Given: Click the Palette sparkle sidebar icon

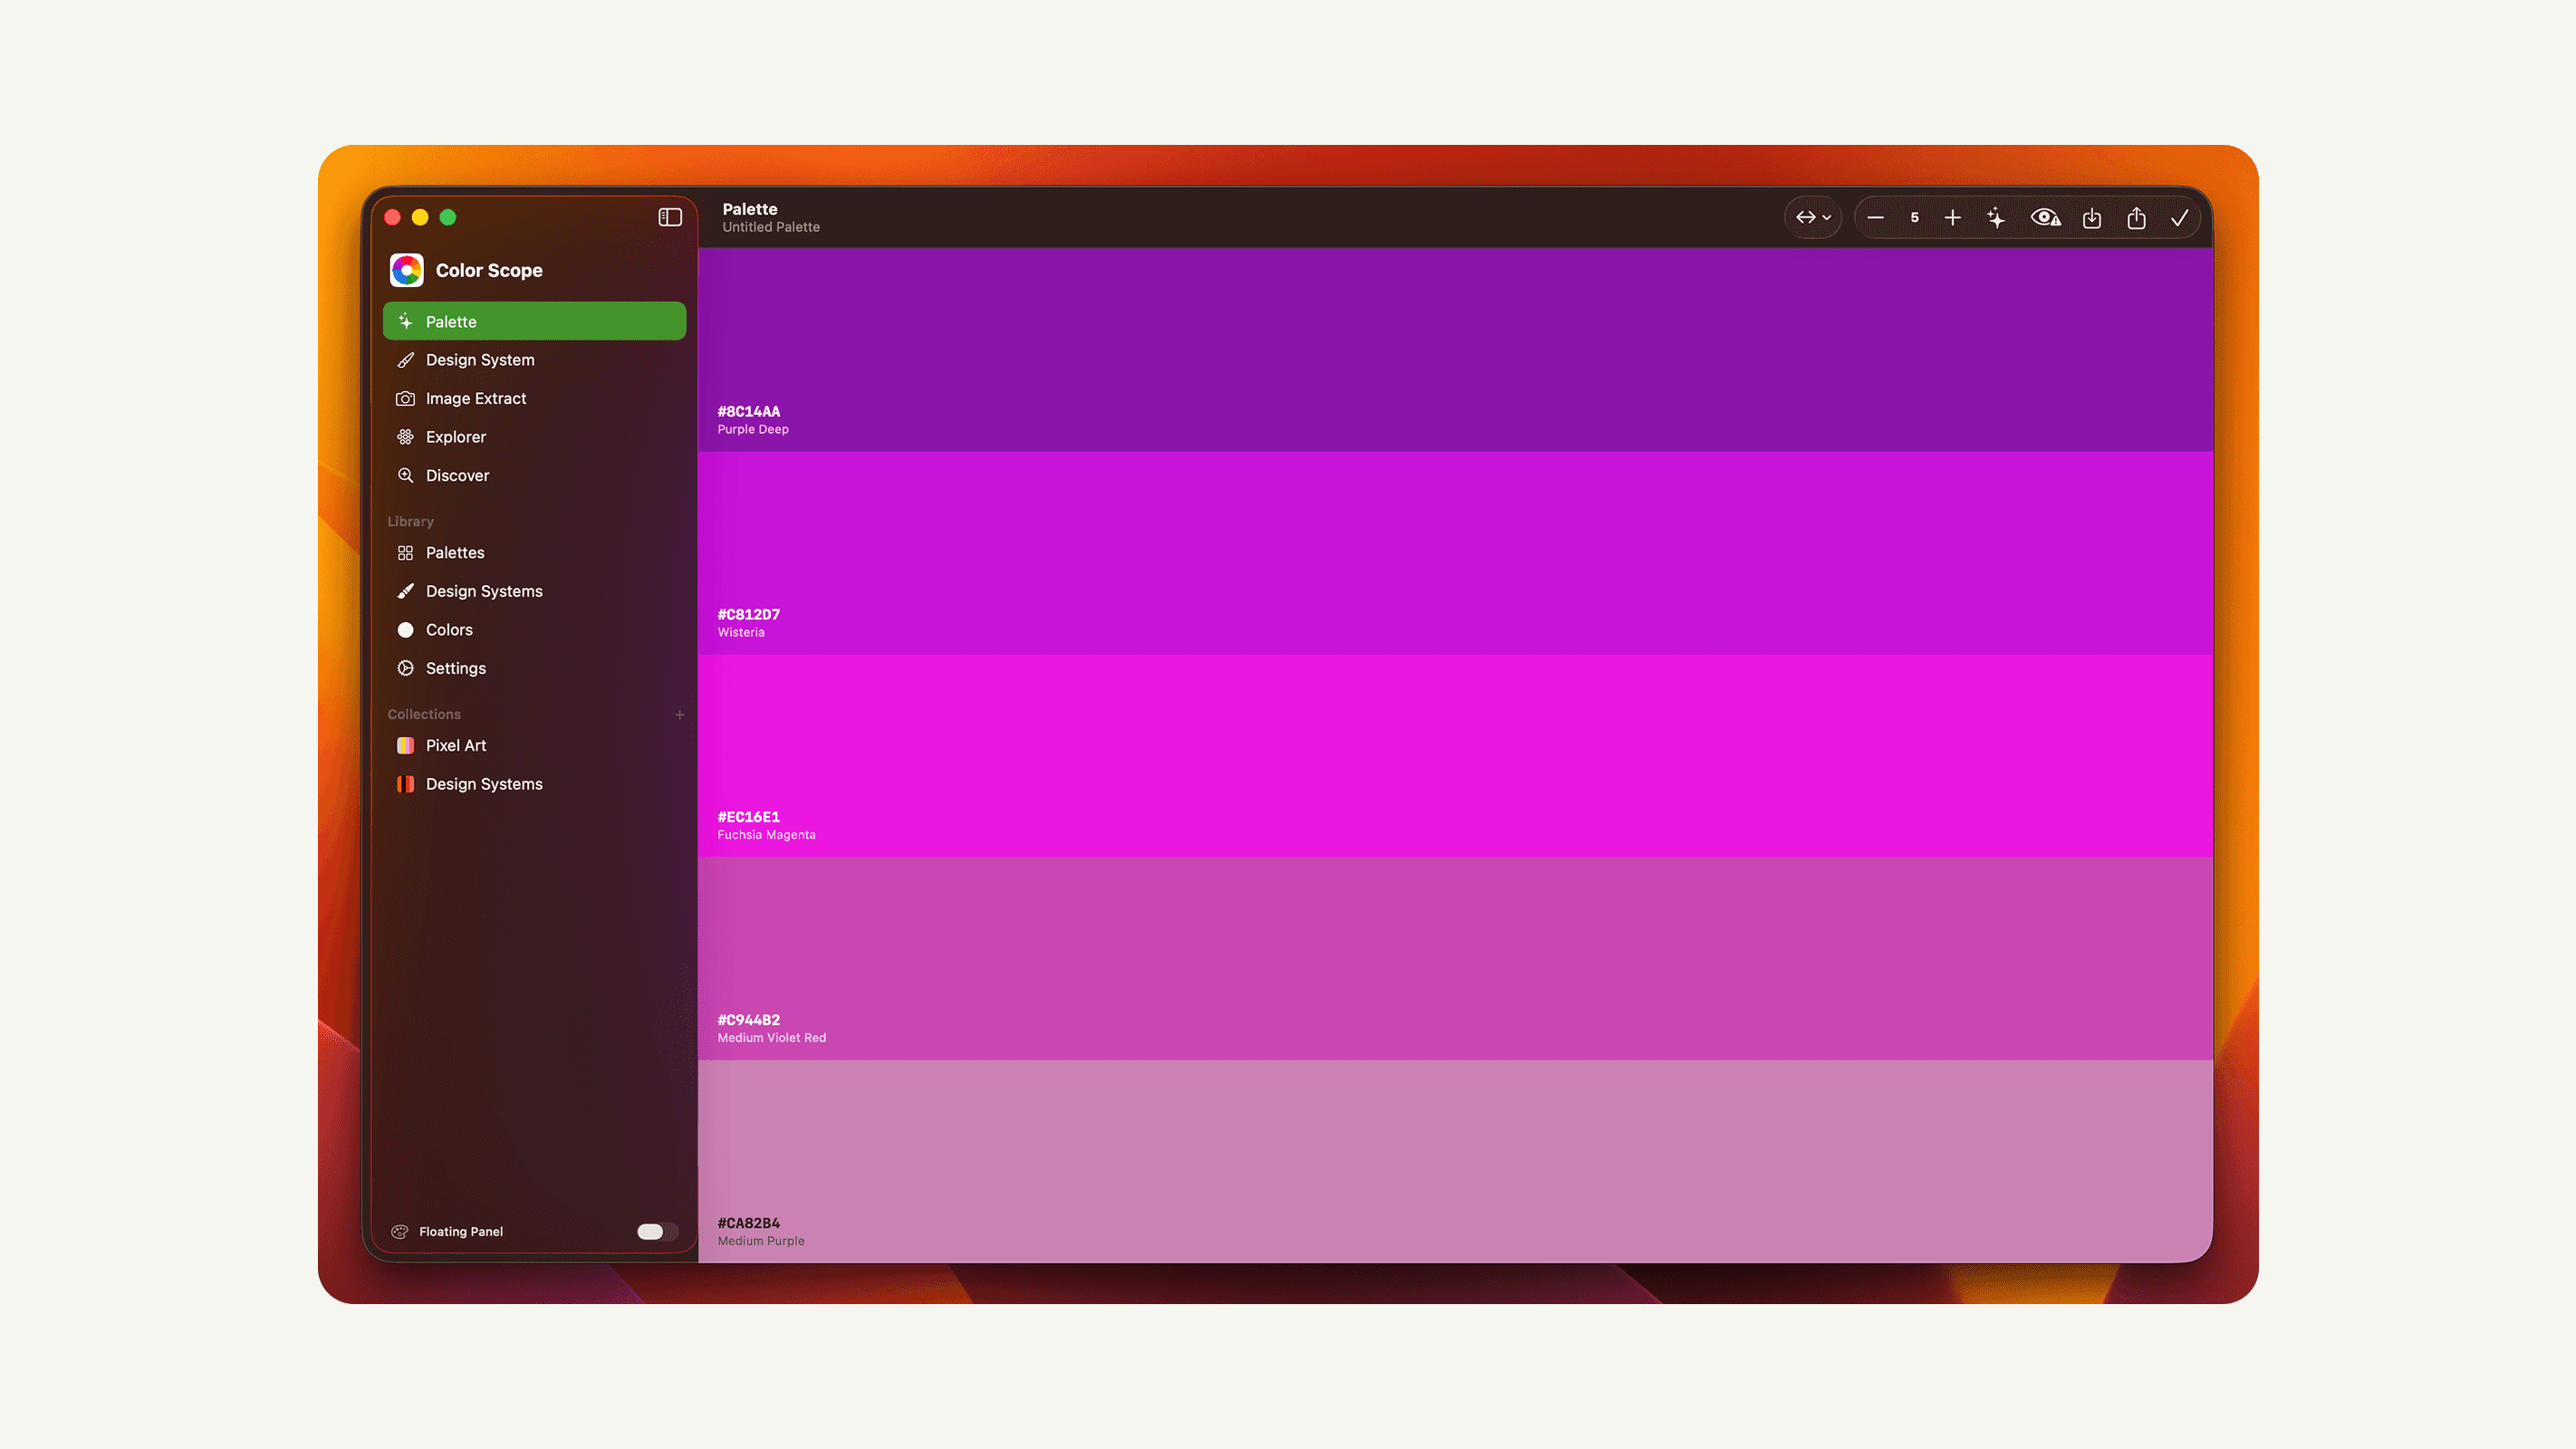Looking at the screenshot, I should point(405,321).
